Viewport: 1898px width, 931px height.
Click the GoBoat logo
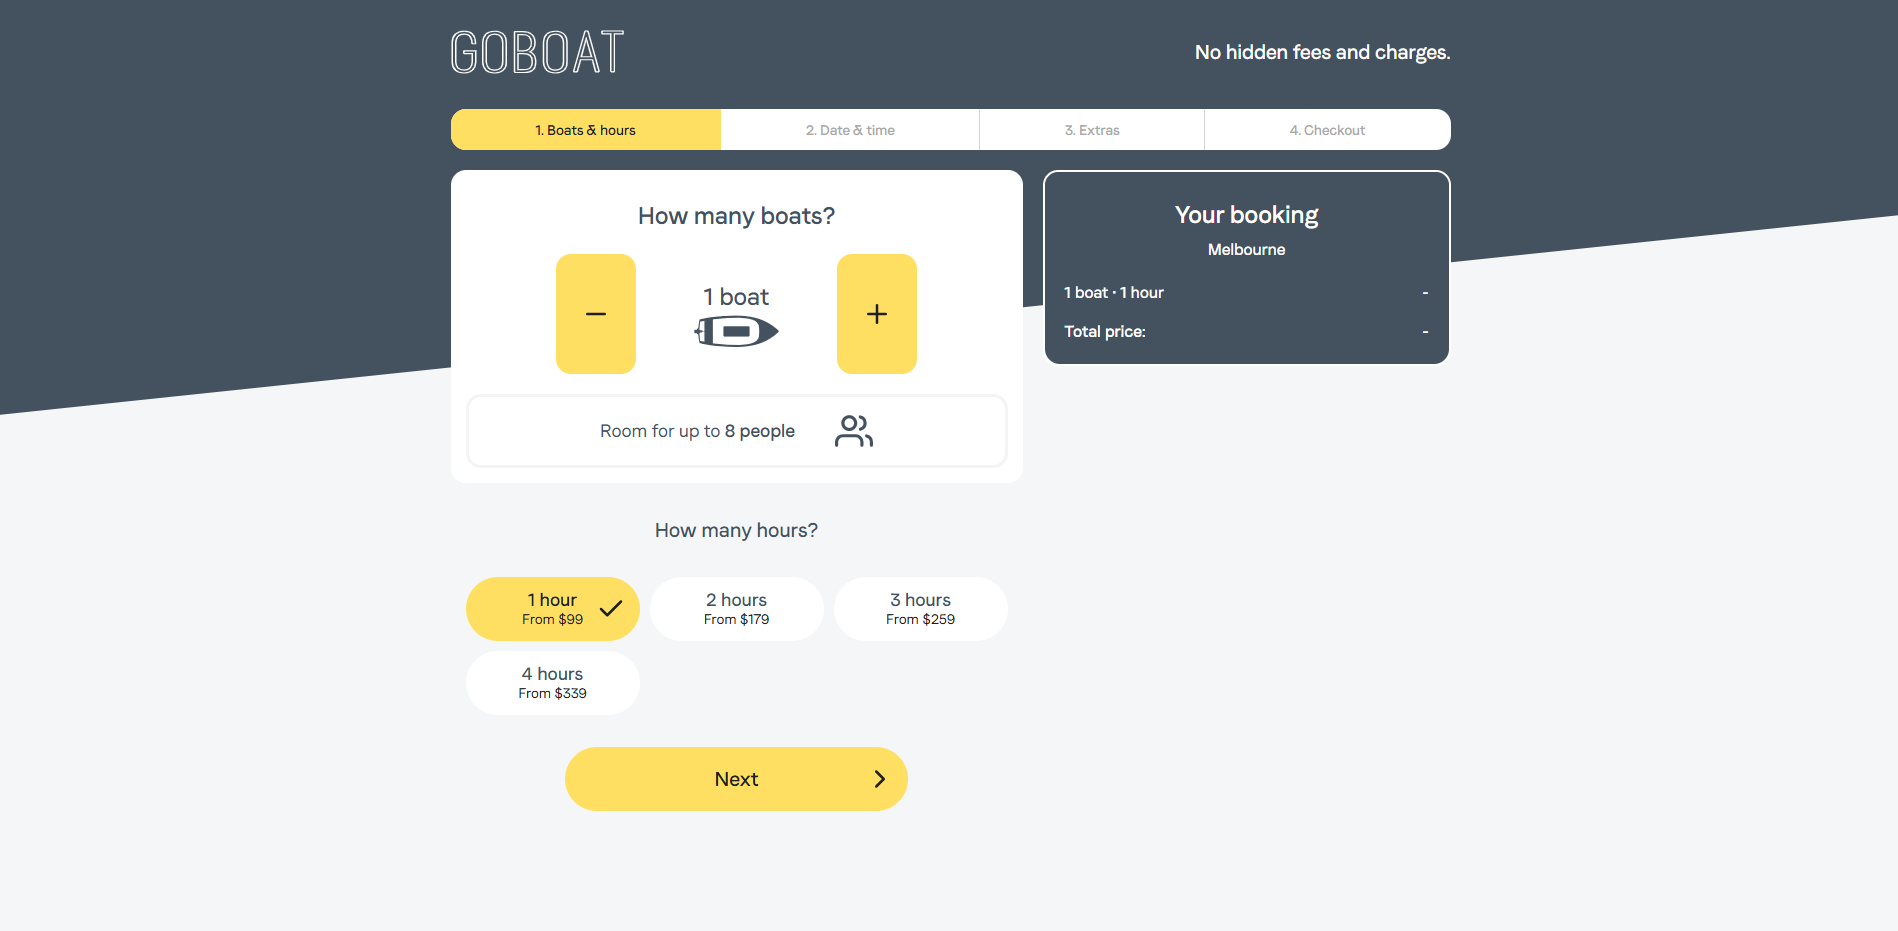click(537, 52)
